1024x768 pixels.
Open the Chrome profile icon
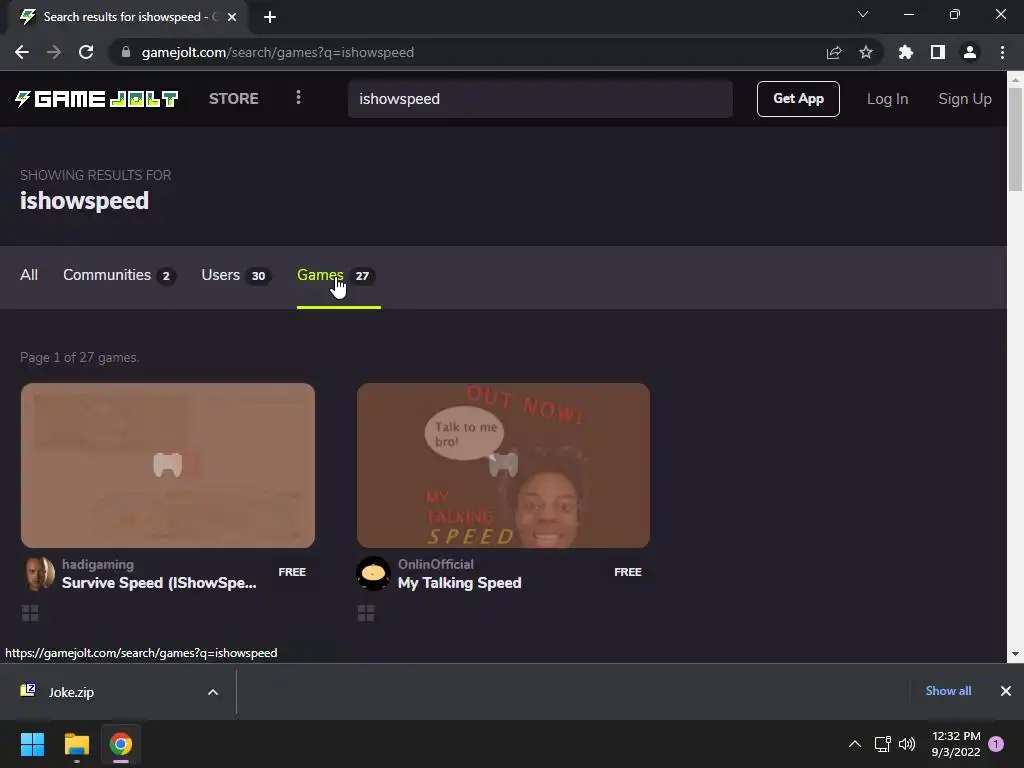(970, 52)
